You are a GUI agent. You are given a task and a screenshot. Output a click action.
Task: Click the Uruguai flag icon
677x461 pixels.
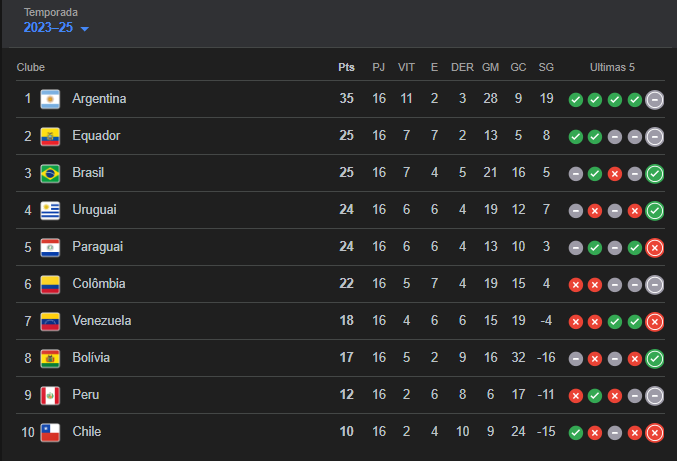tap(51, 210)
